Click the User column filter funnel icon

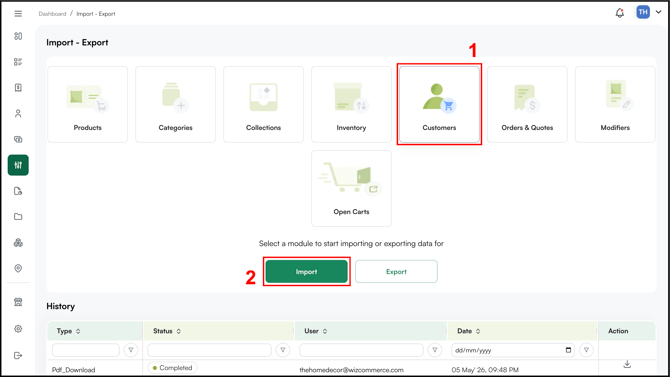pyautogui.click(x=435, y=350)
